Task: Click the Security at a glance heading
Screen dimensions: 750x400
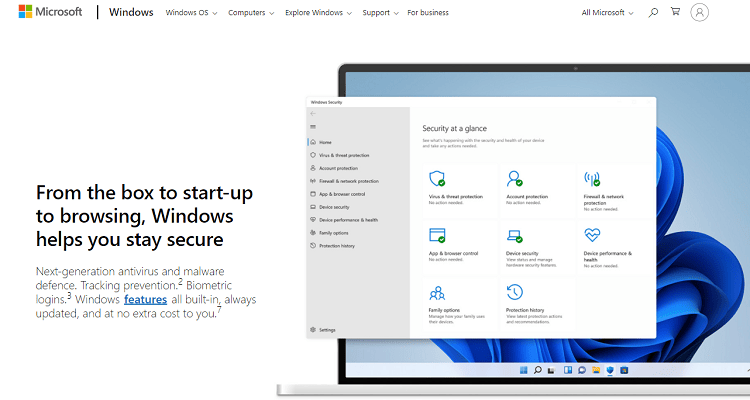Action: point(454,128)
